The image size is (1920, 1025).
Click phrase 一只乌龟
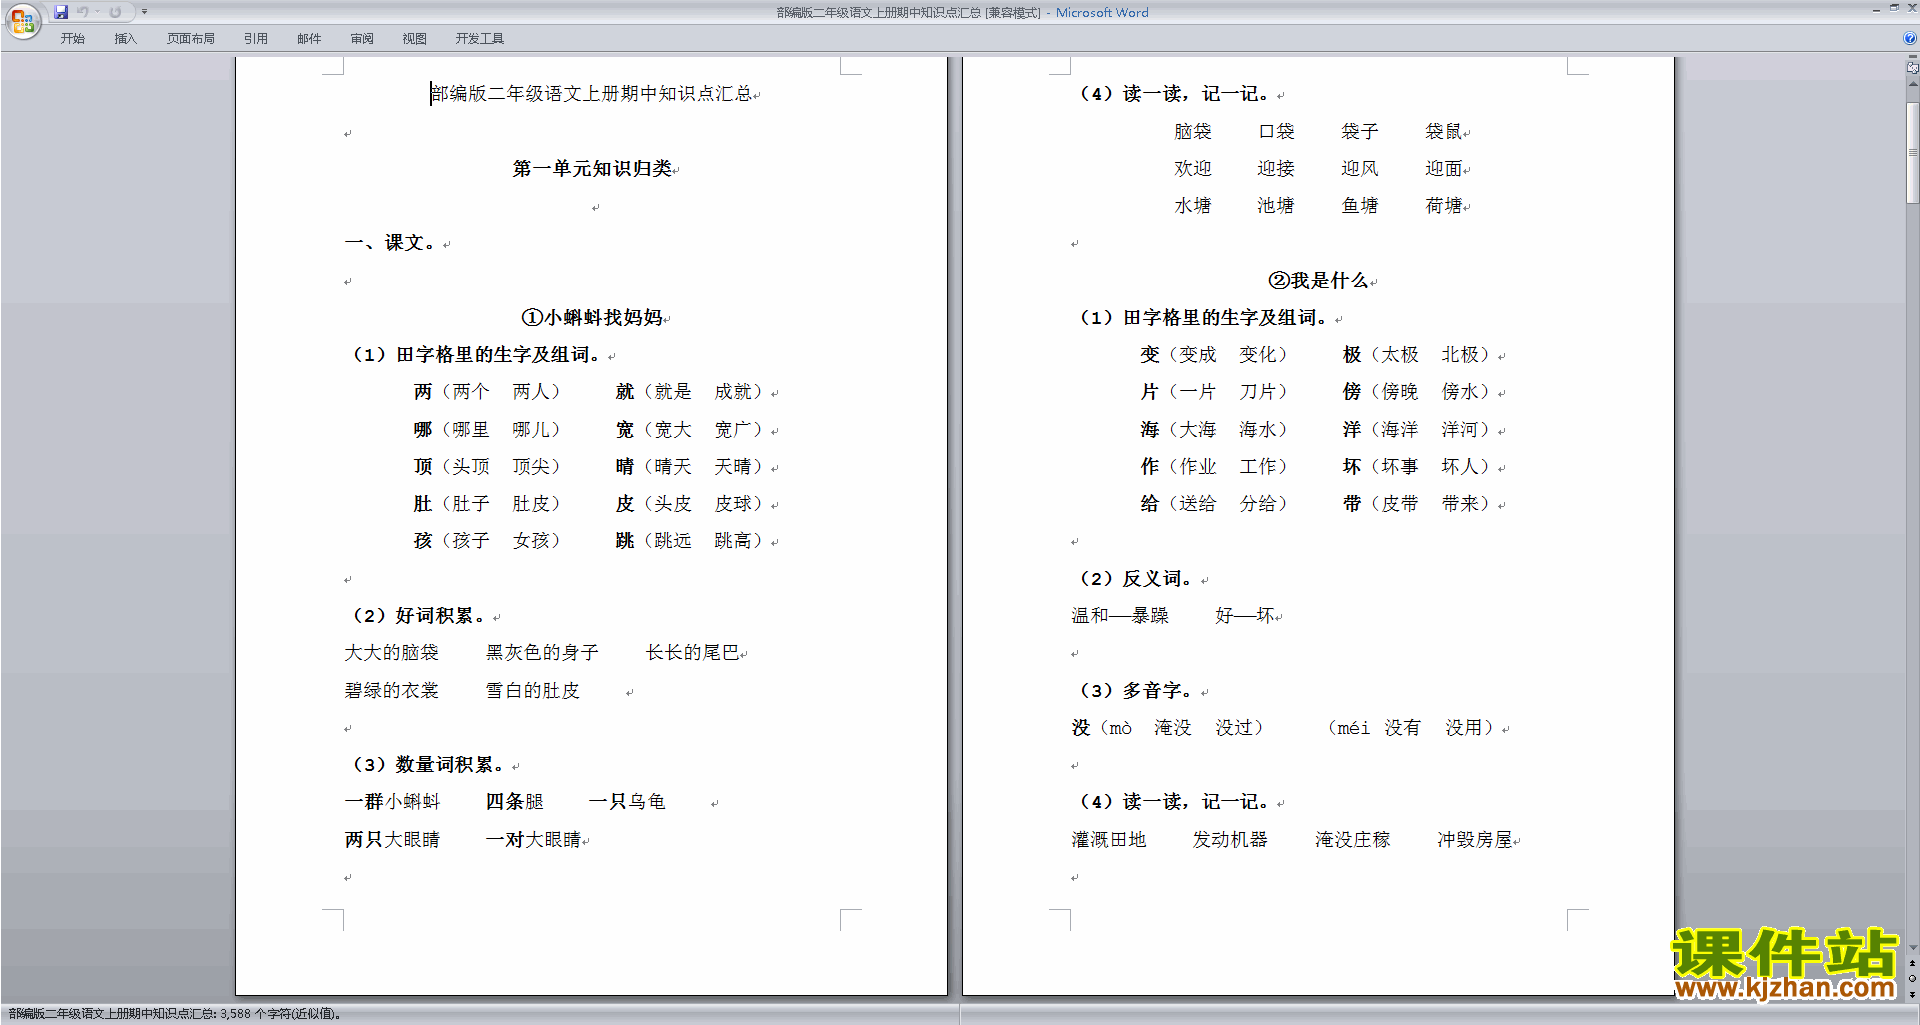(x=627, y=802)
